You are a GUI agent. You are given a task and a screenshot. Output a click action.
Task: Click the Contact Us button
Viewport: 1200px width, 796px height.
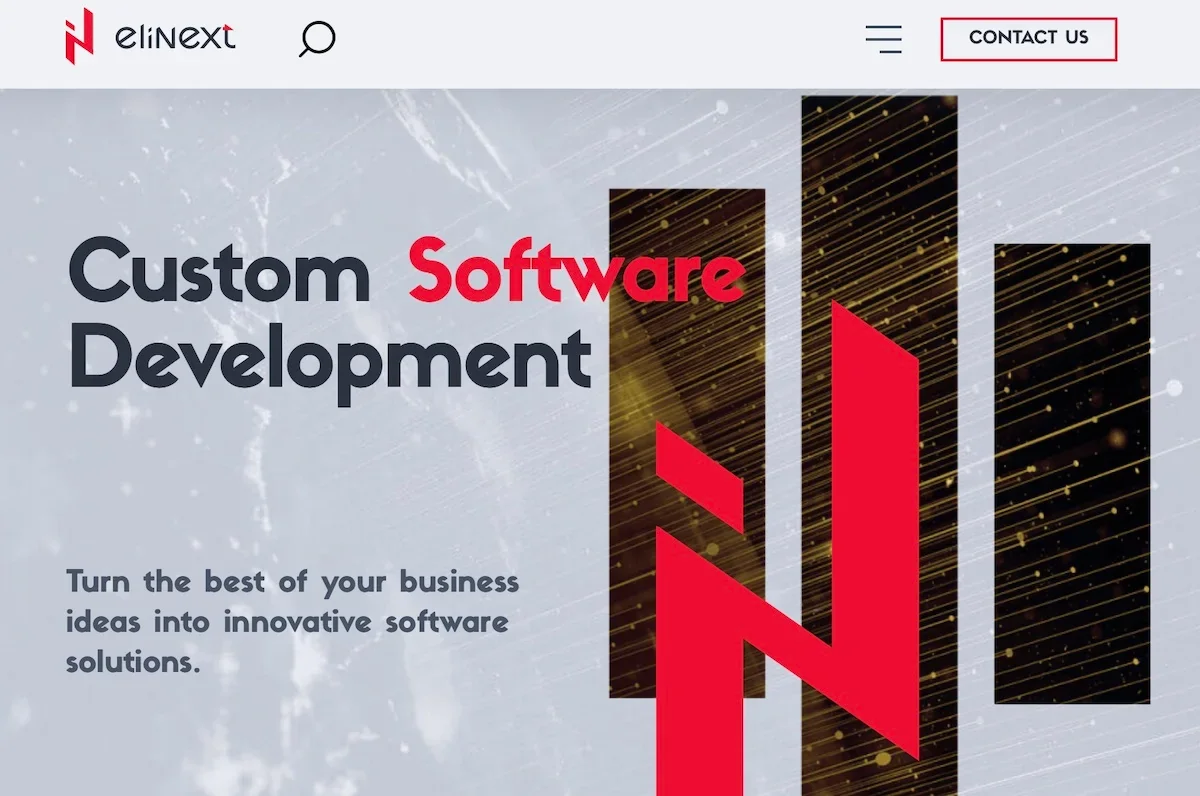click(1028, 39)
